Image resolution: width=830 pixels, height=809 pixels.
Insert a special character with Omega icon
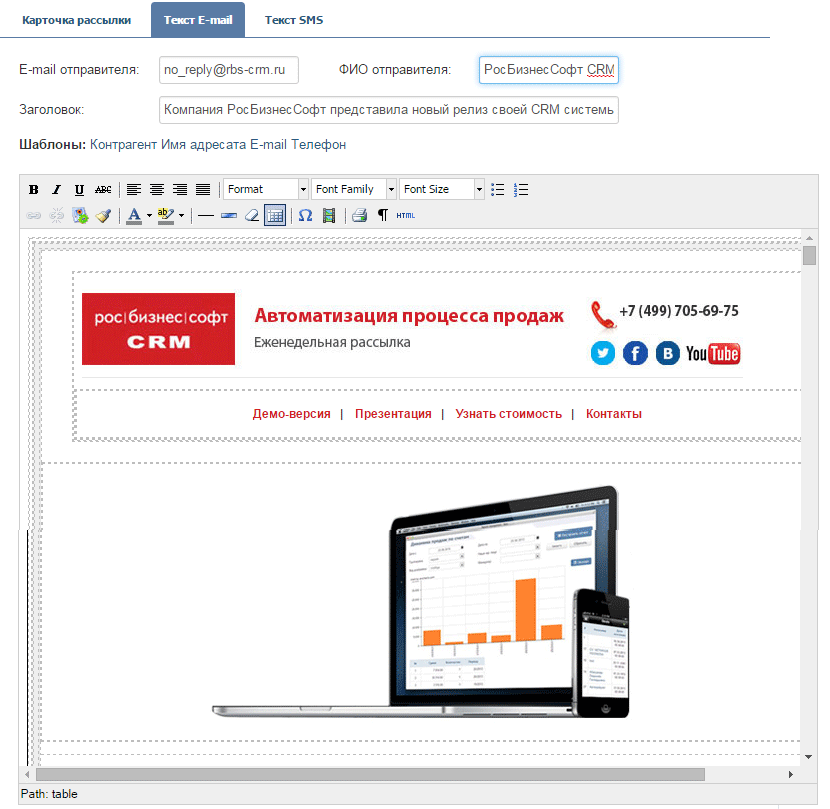click(305, 215)
